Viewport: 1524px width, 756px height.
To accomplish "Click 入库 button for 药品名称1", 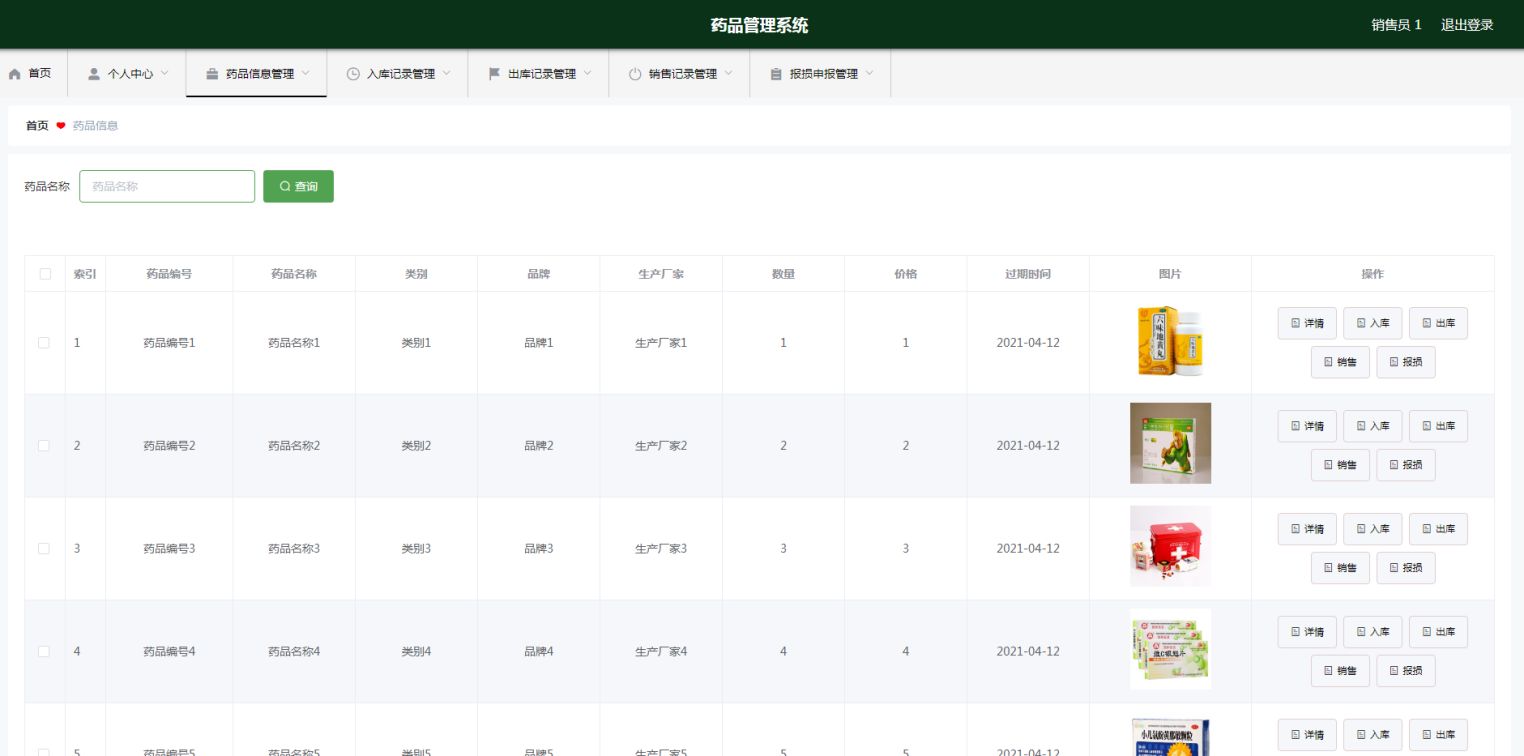I will 1373,323.
